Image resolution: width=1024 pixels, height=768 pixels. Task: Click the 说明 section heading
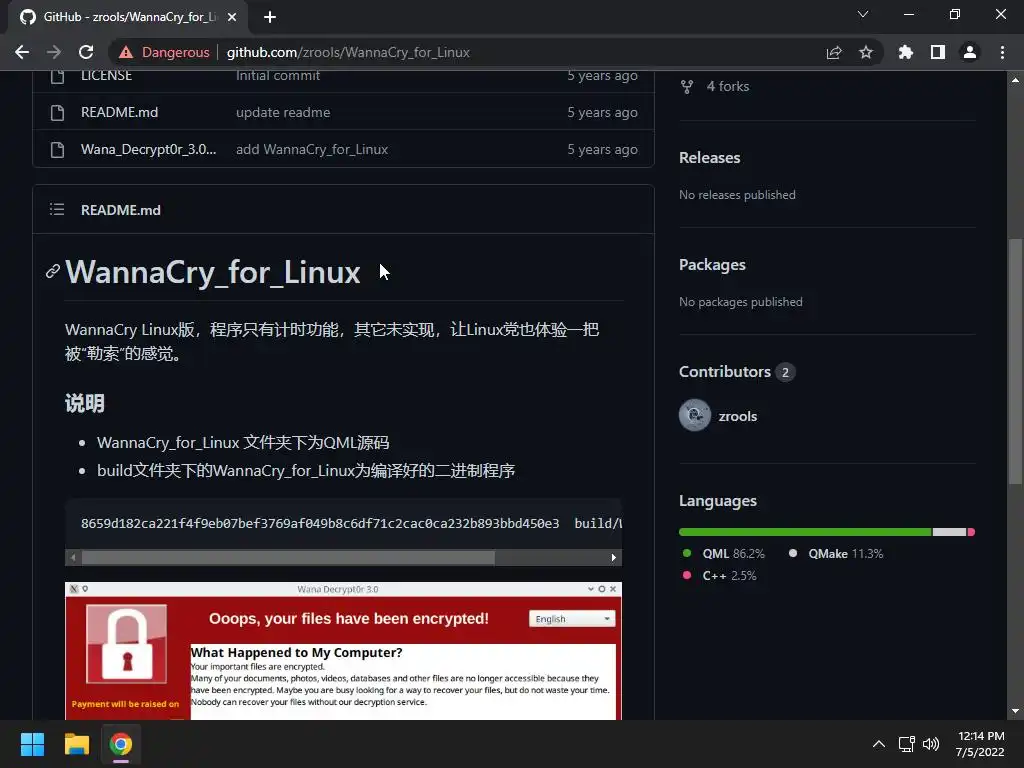tap(84, 404)
